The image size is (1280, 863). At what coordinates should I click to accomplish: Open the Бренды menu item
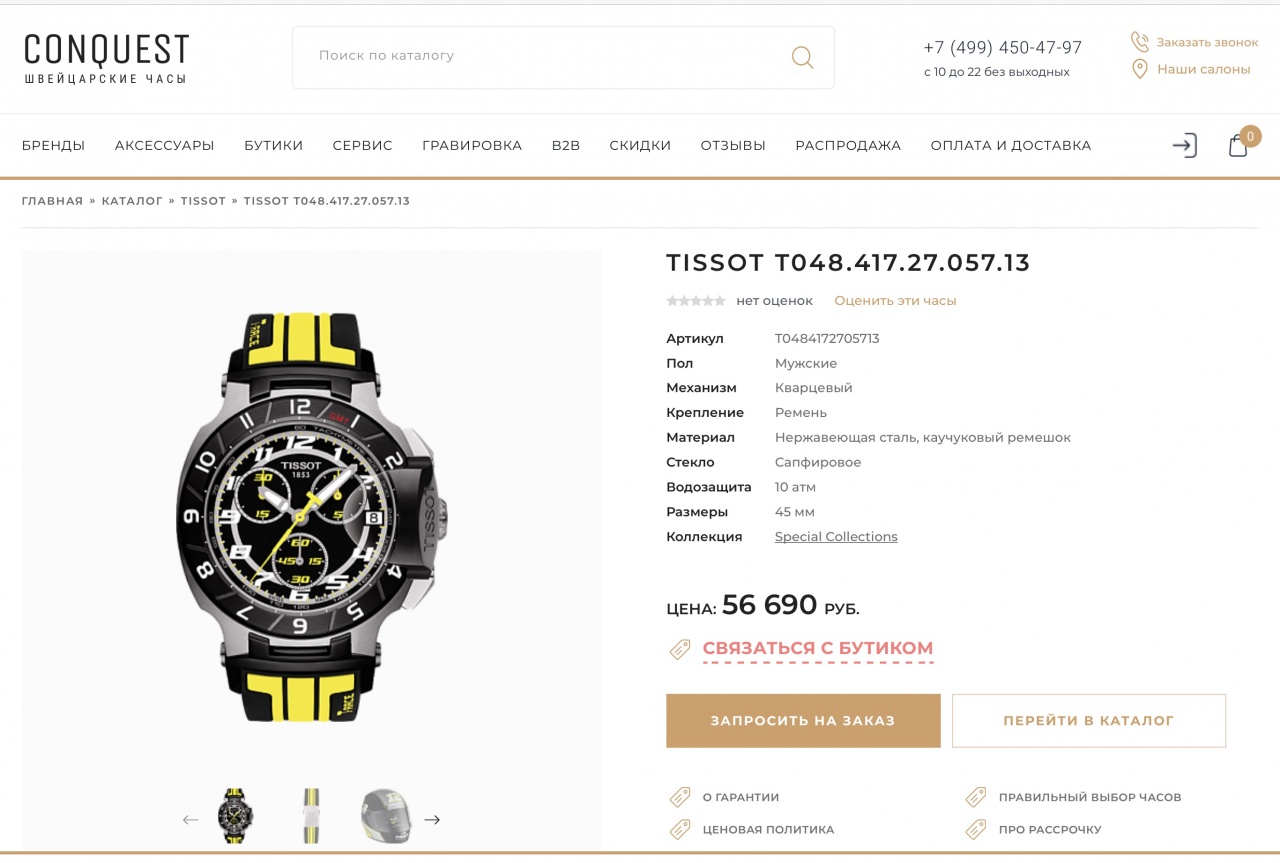point(53,146)
